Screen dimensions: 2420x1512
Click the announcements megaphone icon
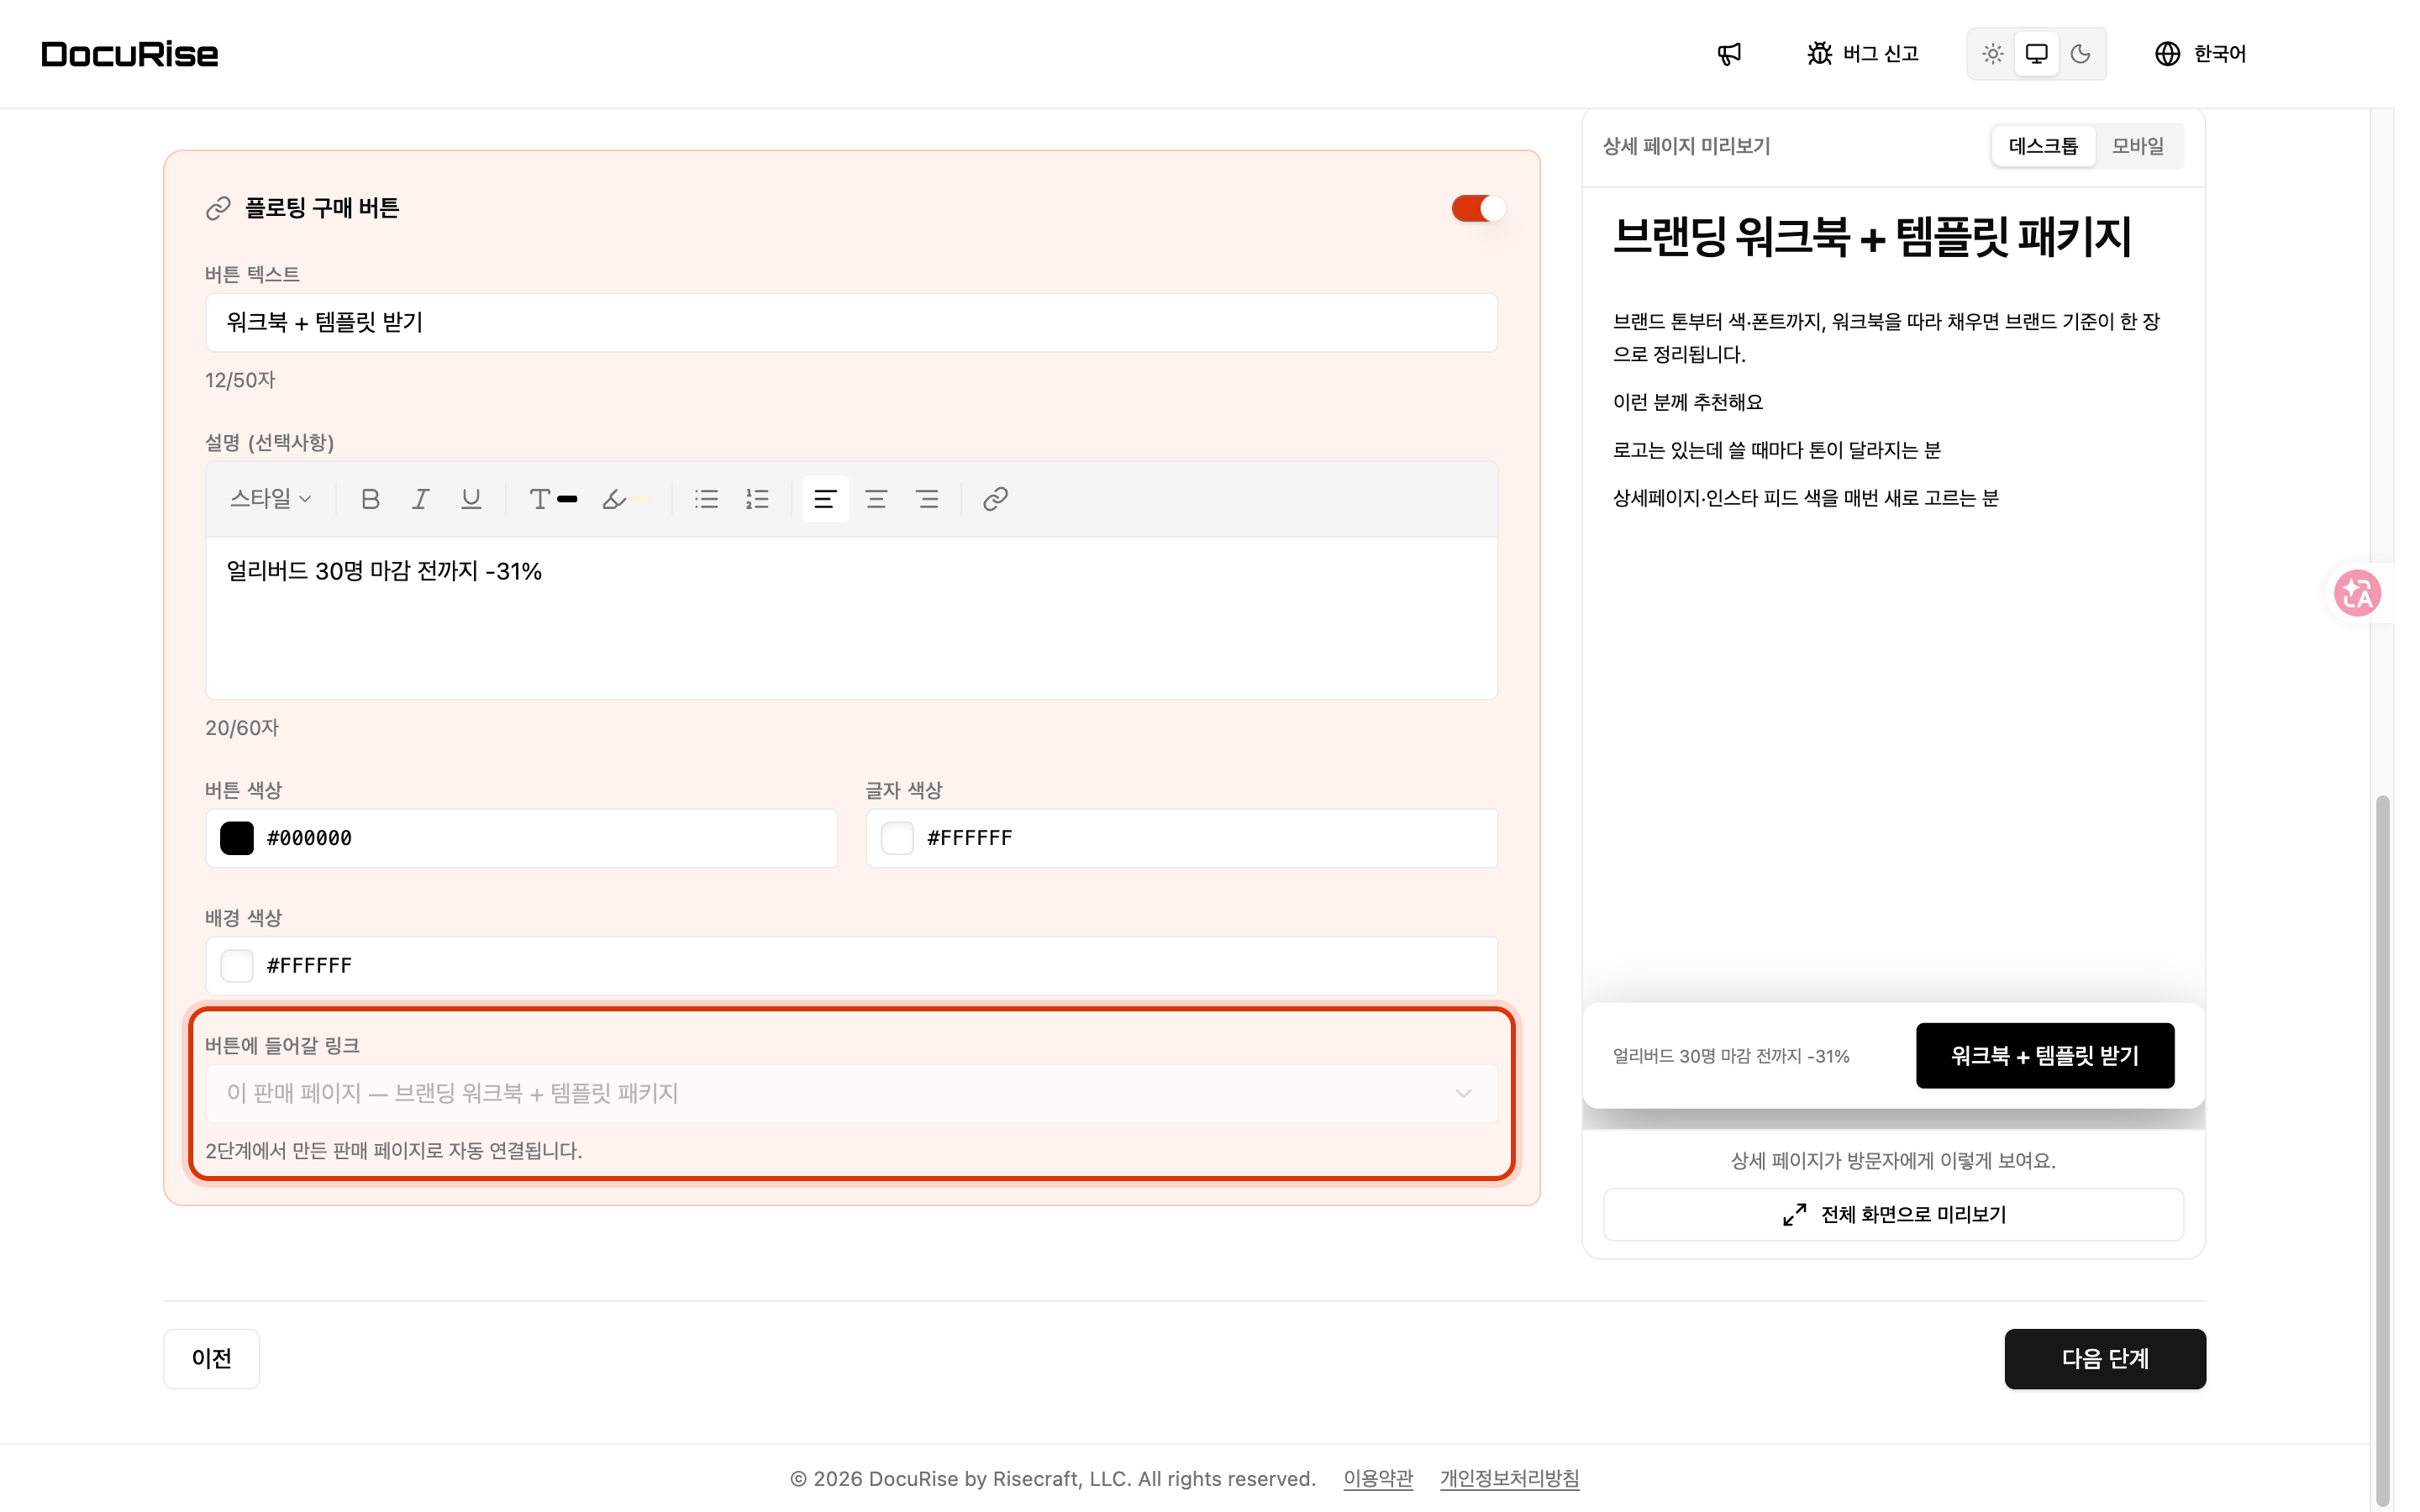tap(1729, 54)
